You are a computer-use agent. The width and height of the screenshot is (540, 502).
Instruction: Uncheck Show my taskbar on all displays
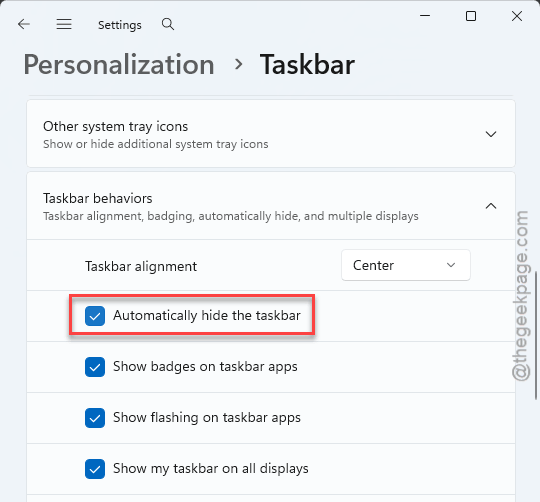[x=95, y=469]
